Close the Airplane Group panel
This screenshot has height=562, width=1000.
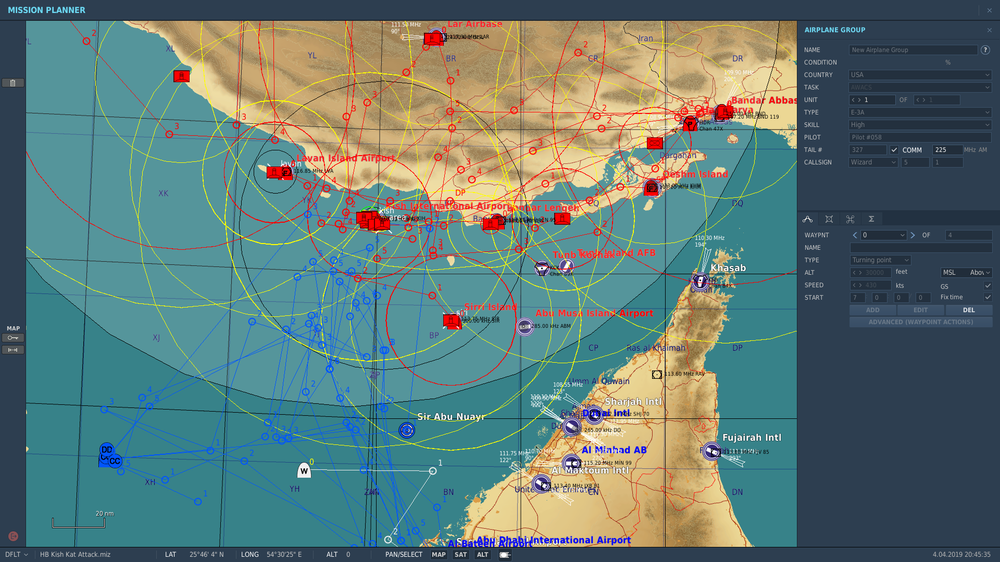(x=989, y=30)
